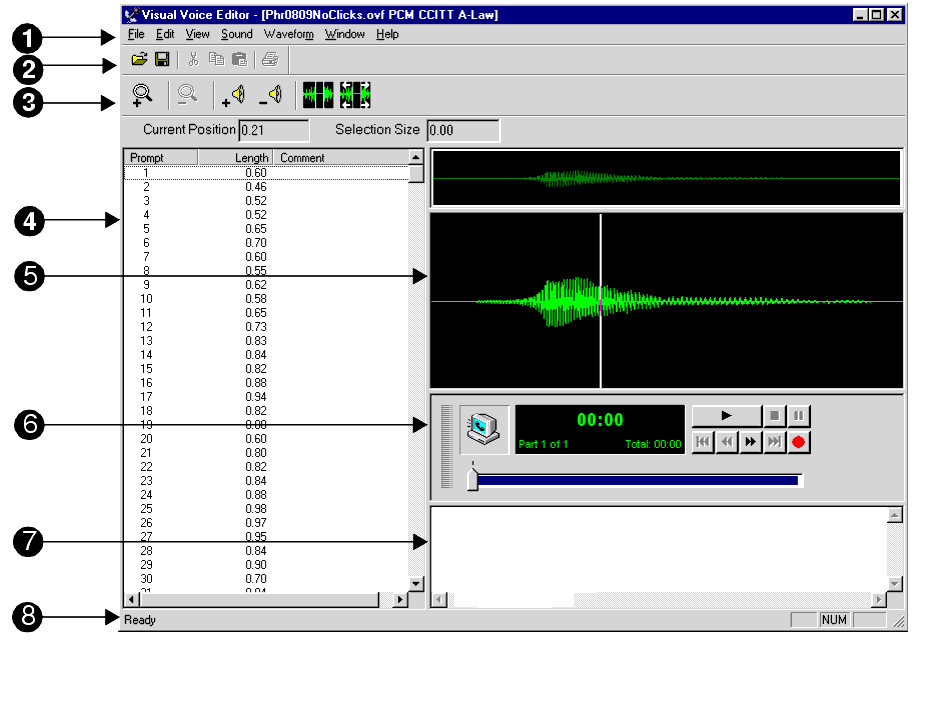Open the Help menu
Screen dimensions: 931x728
pyautogui.click(x=387, y=34)
